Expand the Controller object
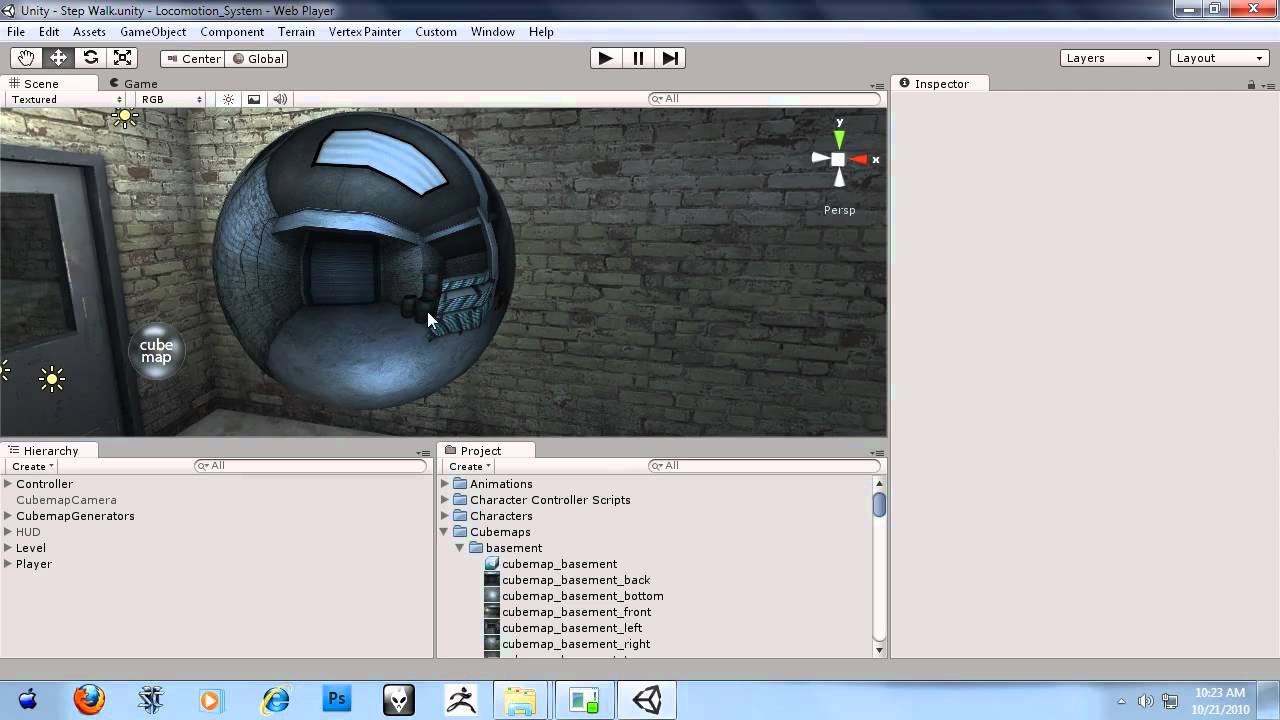1280x720 pixels. (x=8, y=484)
